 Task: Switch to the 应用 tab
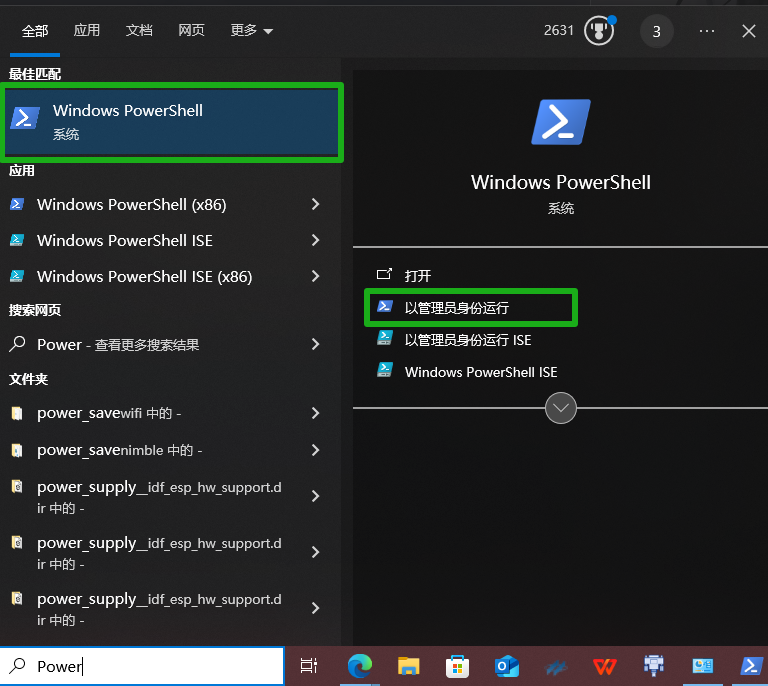pyautogui.click(x=87, y=30)
